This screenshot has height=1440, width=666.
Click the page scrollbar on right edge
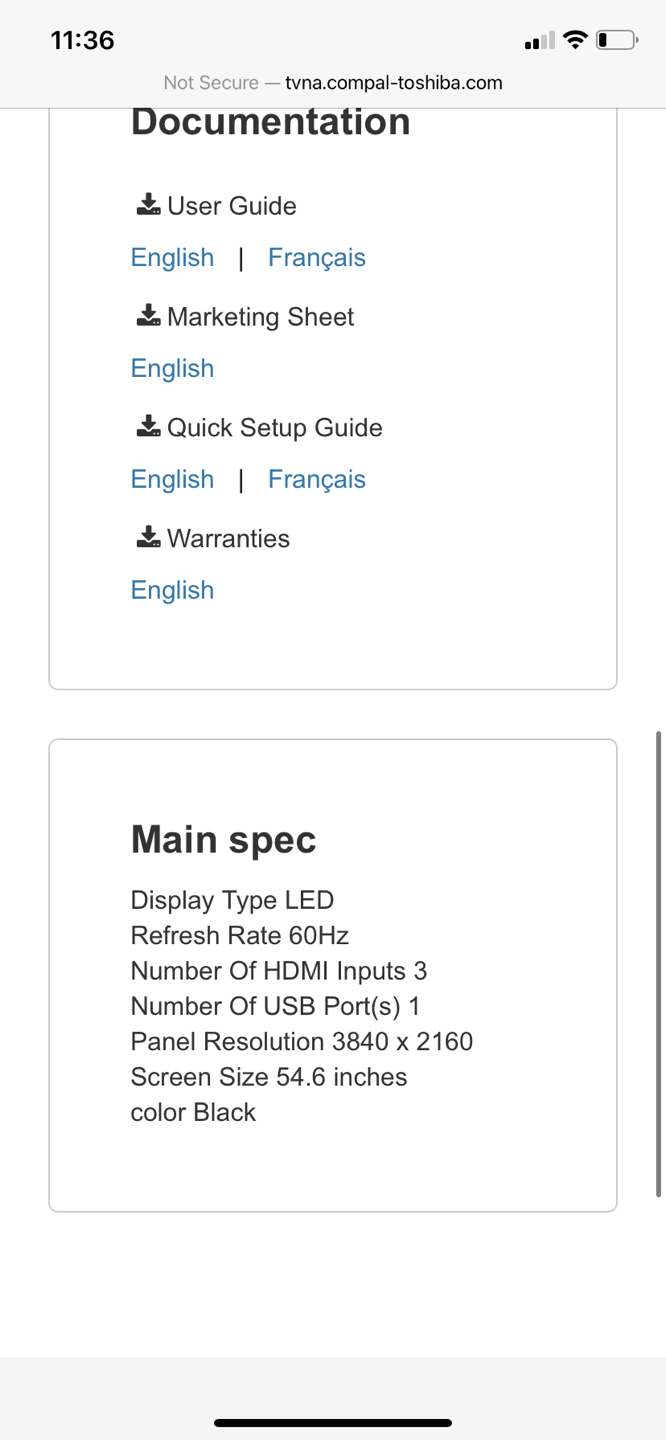click(x=658, y=964)
